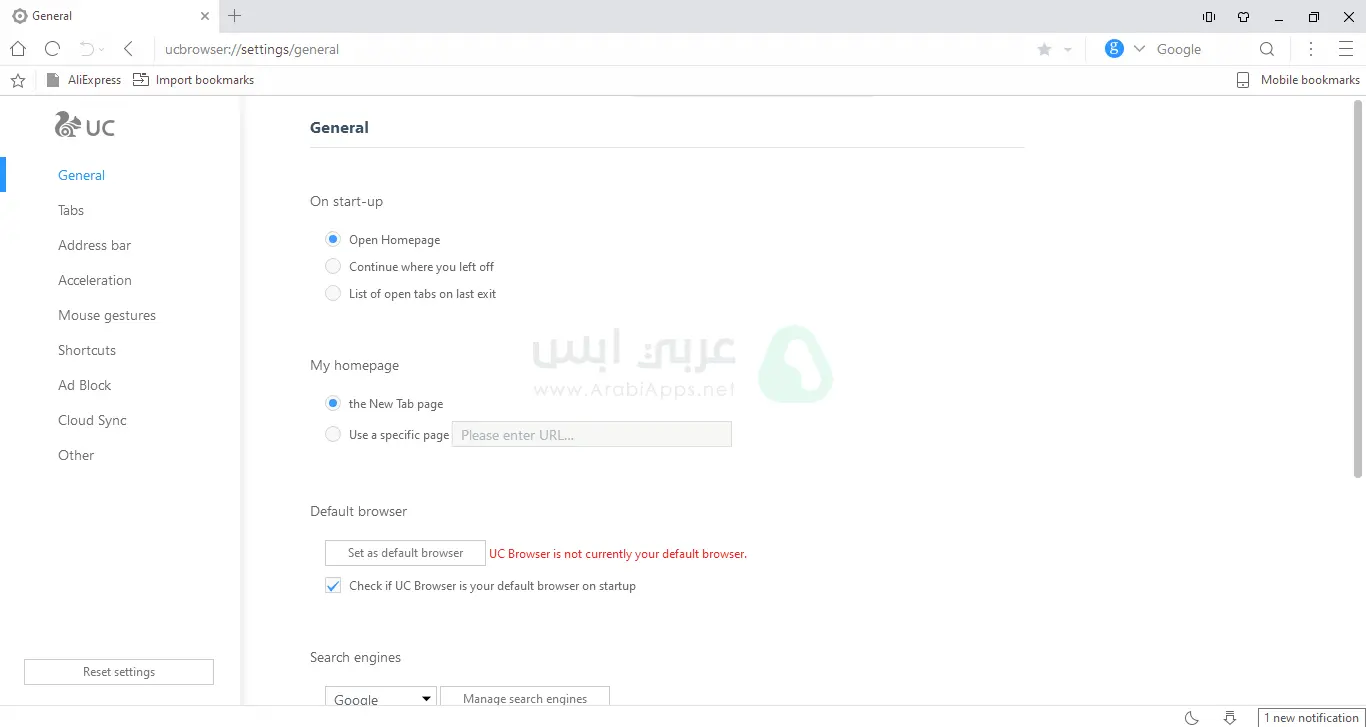
Task: Toggle night mode with the moon icon
Action: pos(1192,718)
